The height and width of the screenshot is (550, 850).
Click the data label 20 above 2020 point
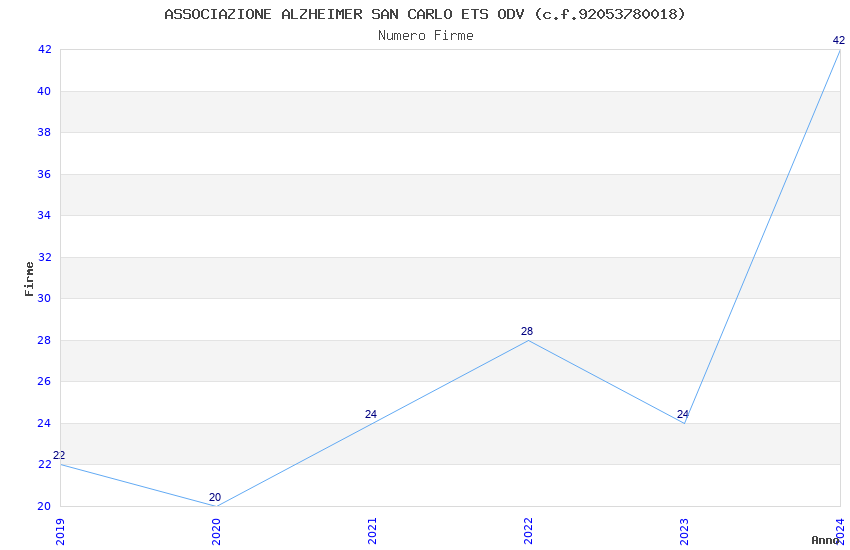(215, 497)
